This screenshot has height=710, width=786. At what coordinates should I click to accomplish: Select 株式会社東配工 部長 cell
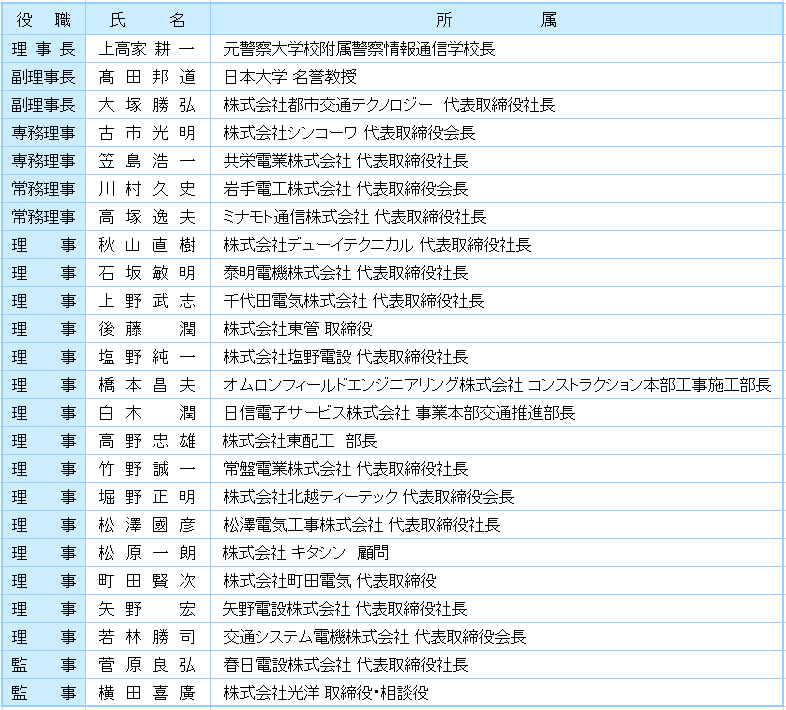(497, 442)
